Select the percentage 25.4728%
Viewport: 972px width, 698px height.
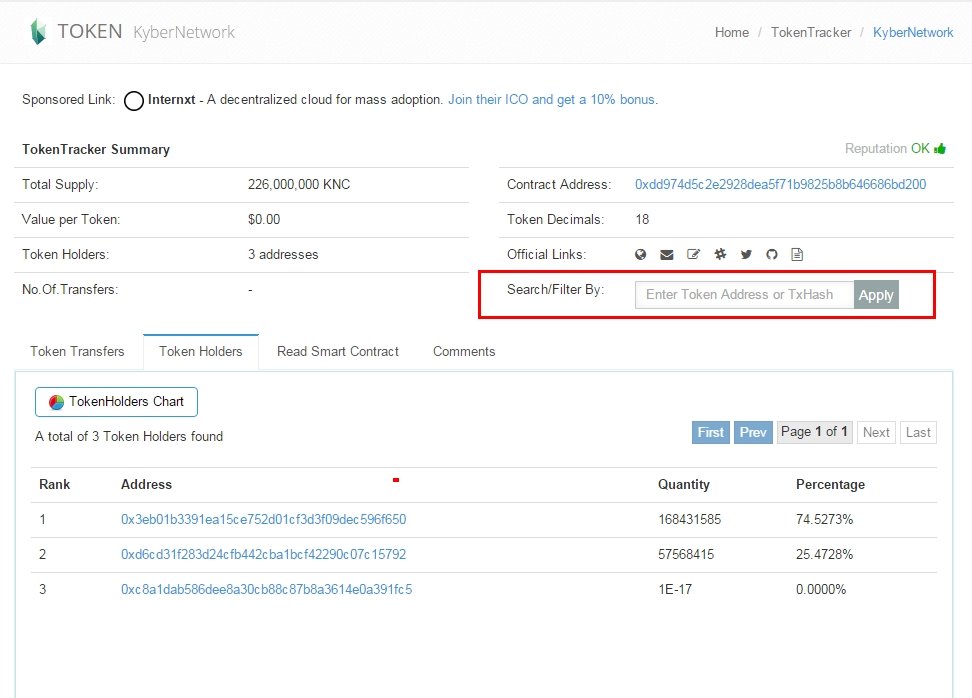tap(824, 554)
